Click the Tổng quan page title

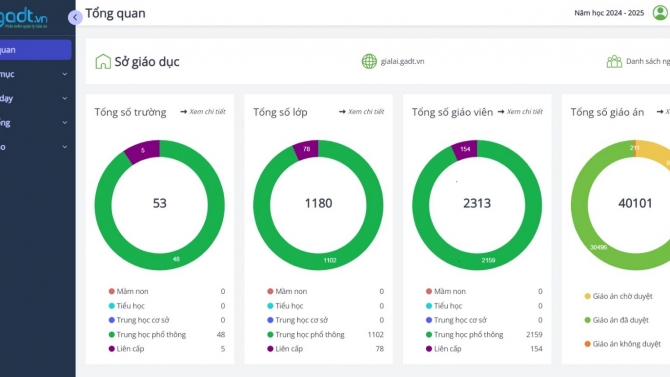coord(115,13)
